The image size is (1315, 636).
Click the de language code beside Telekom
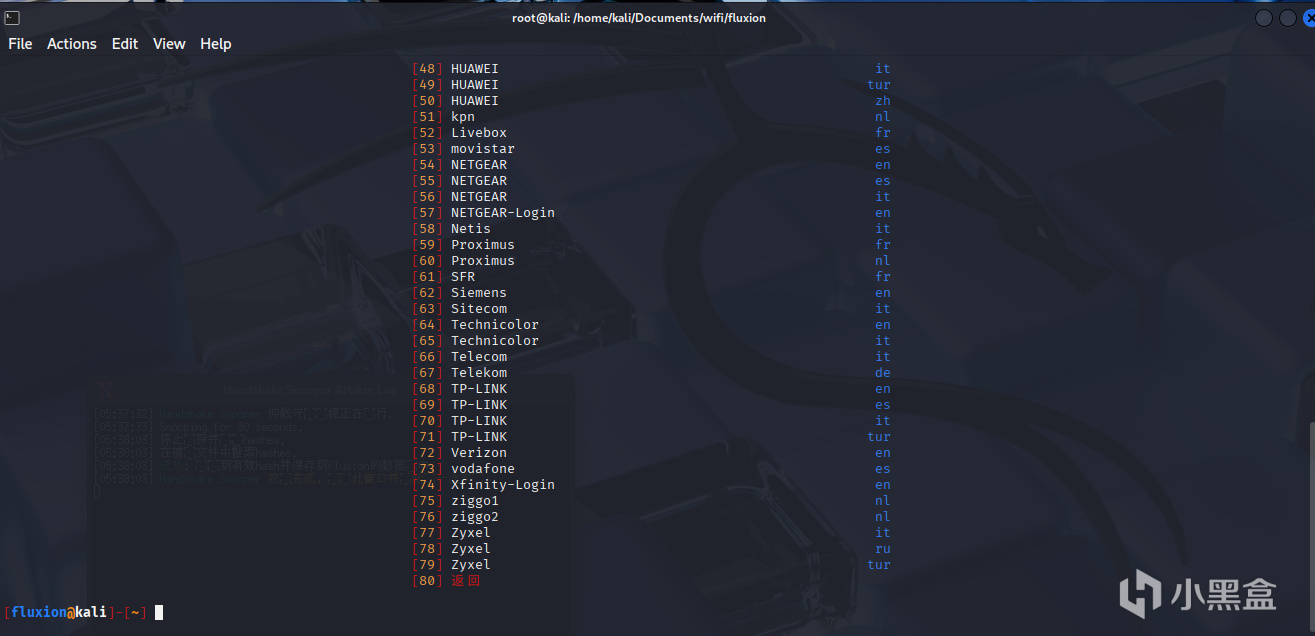pyautogui.click(x=883, y=373)
